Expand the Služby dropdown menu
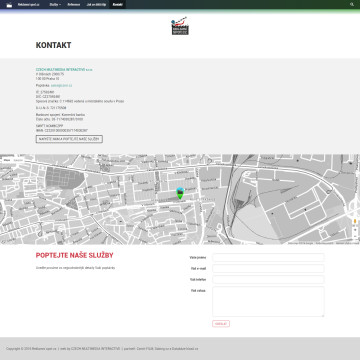The height and width of the screenshot is (360, 360). (55, 5)
